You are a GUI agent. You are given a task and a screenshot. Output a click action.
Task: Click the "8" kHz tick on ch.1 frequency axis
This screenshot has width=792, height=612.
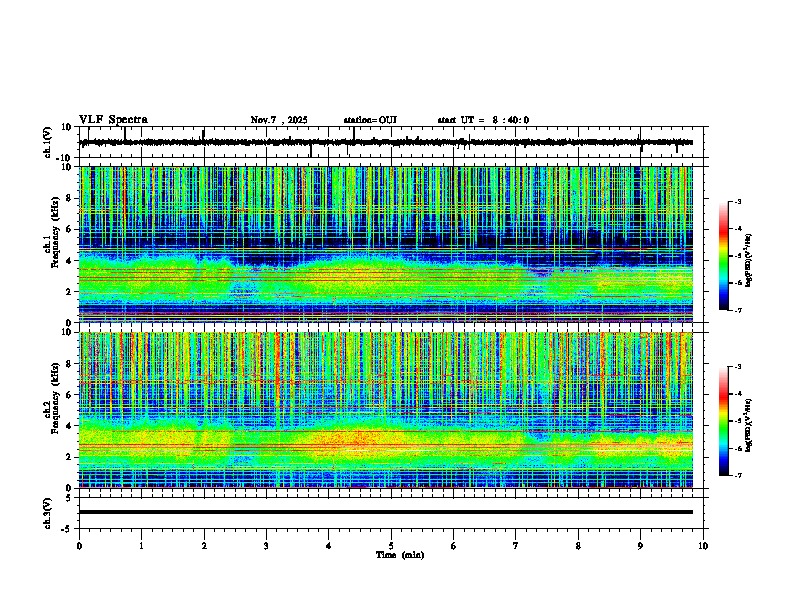[x=71, y=198]
